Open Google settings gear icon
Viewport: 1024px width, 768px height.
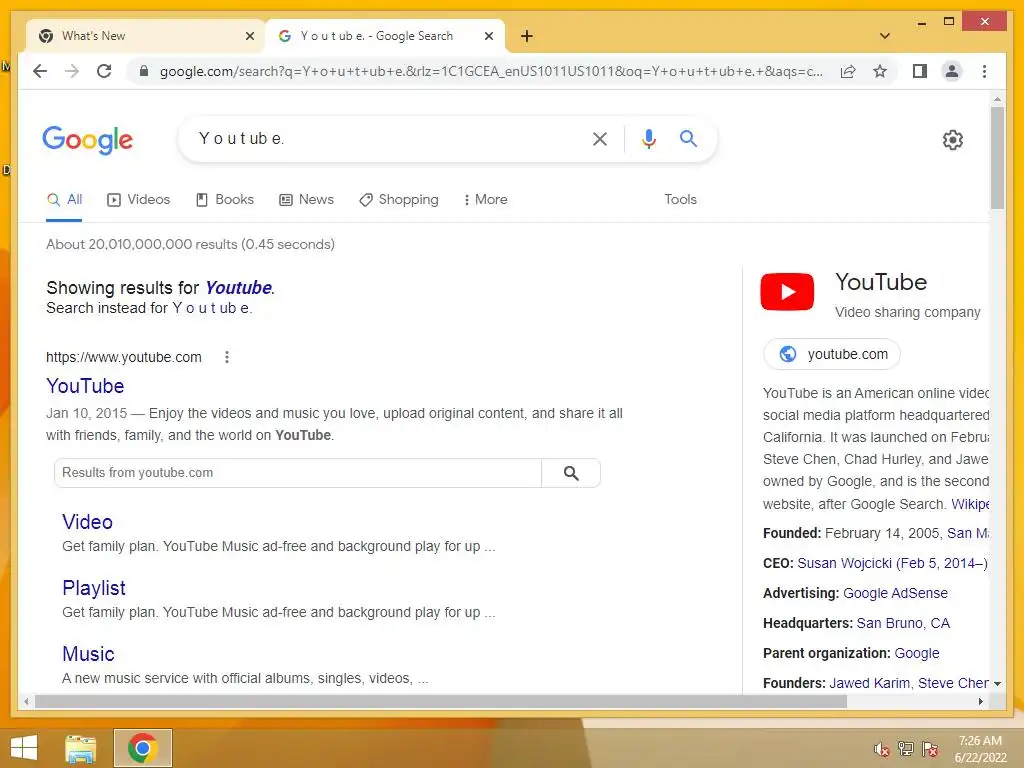pos(953,140)
